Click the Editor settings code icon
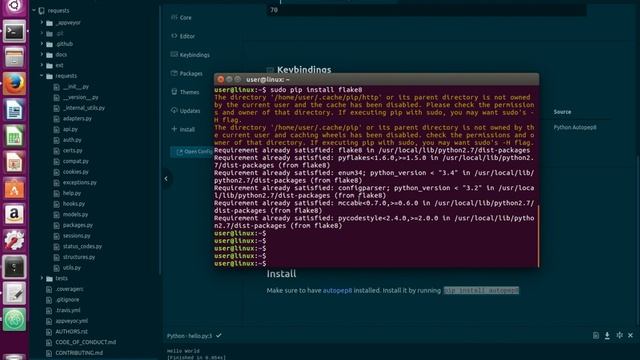 point(174,36)
